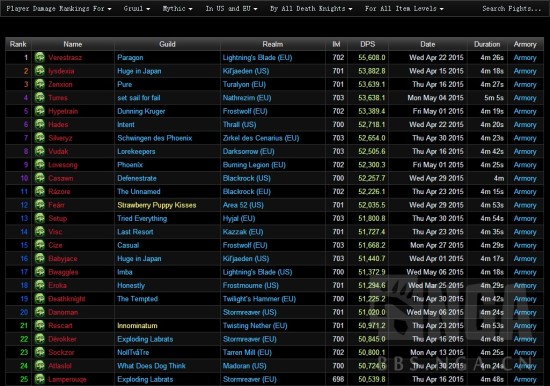
Task: Click the class icon next to Lamperouge
Action: 40,379
